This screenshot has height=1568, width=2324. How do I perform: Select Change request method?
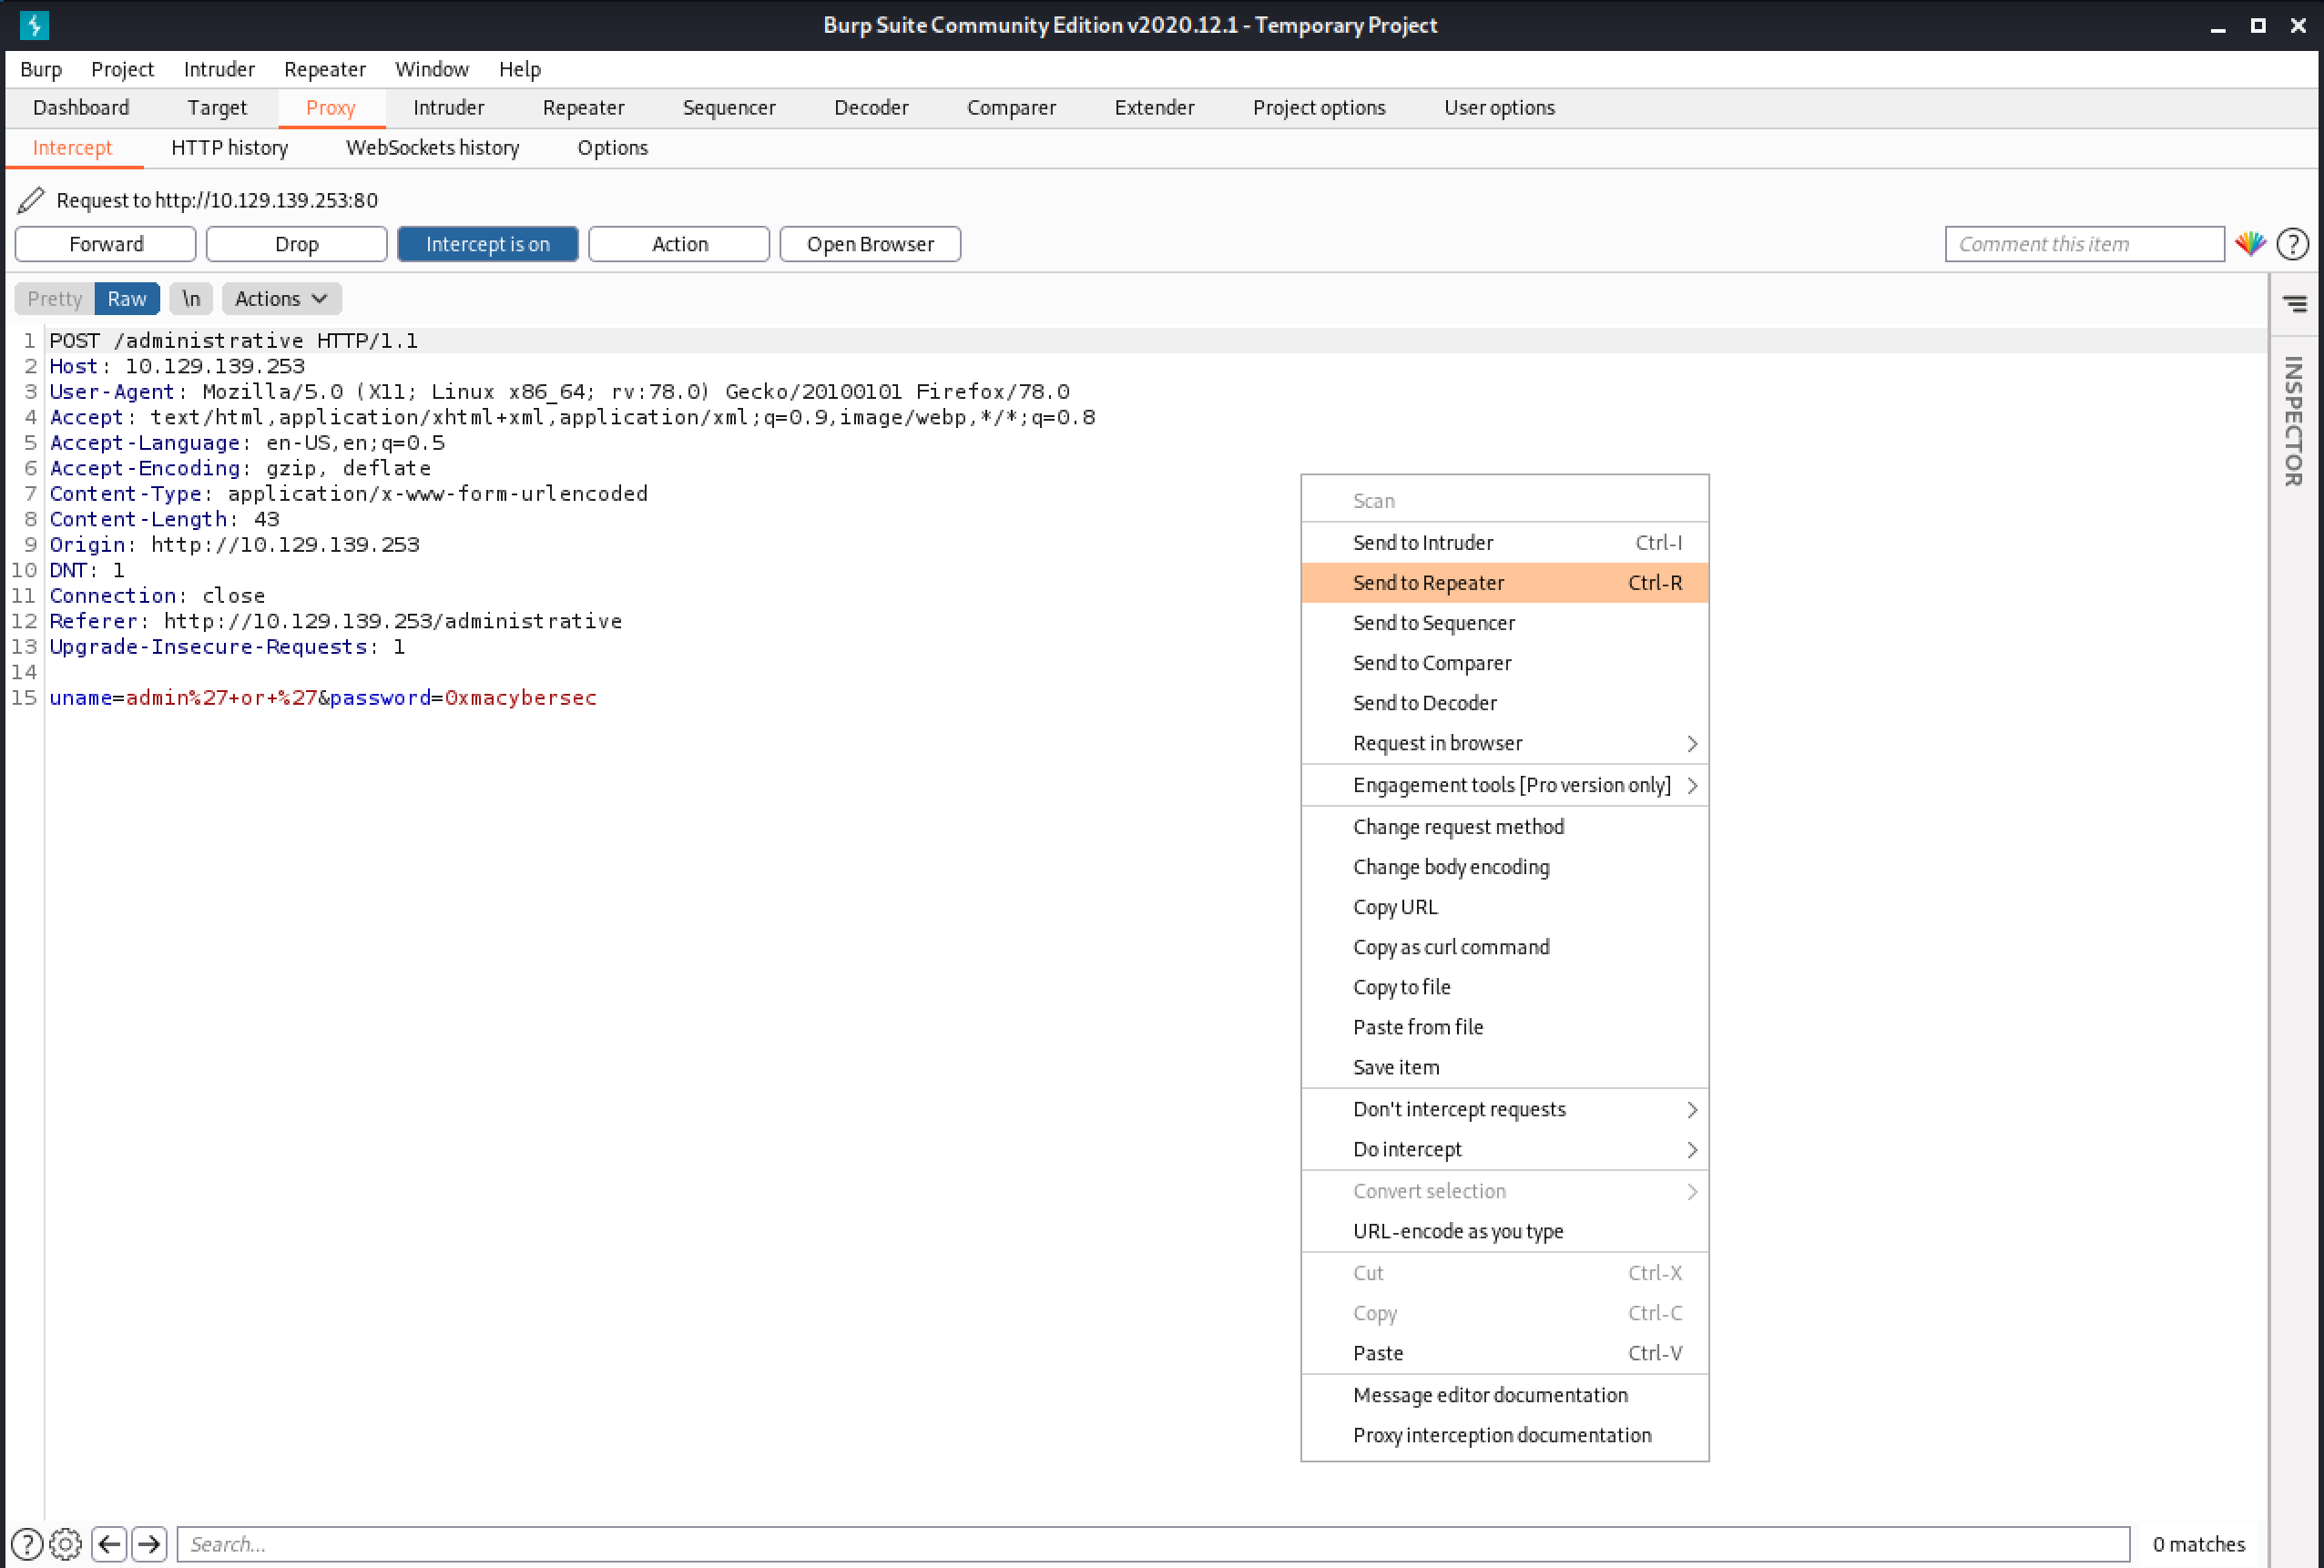[1505, 827]
